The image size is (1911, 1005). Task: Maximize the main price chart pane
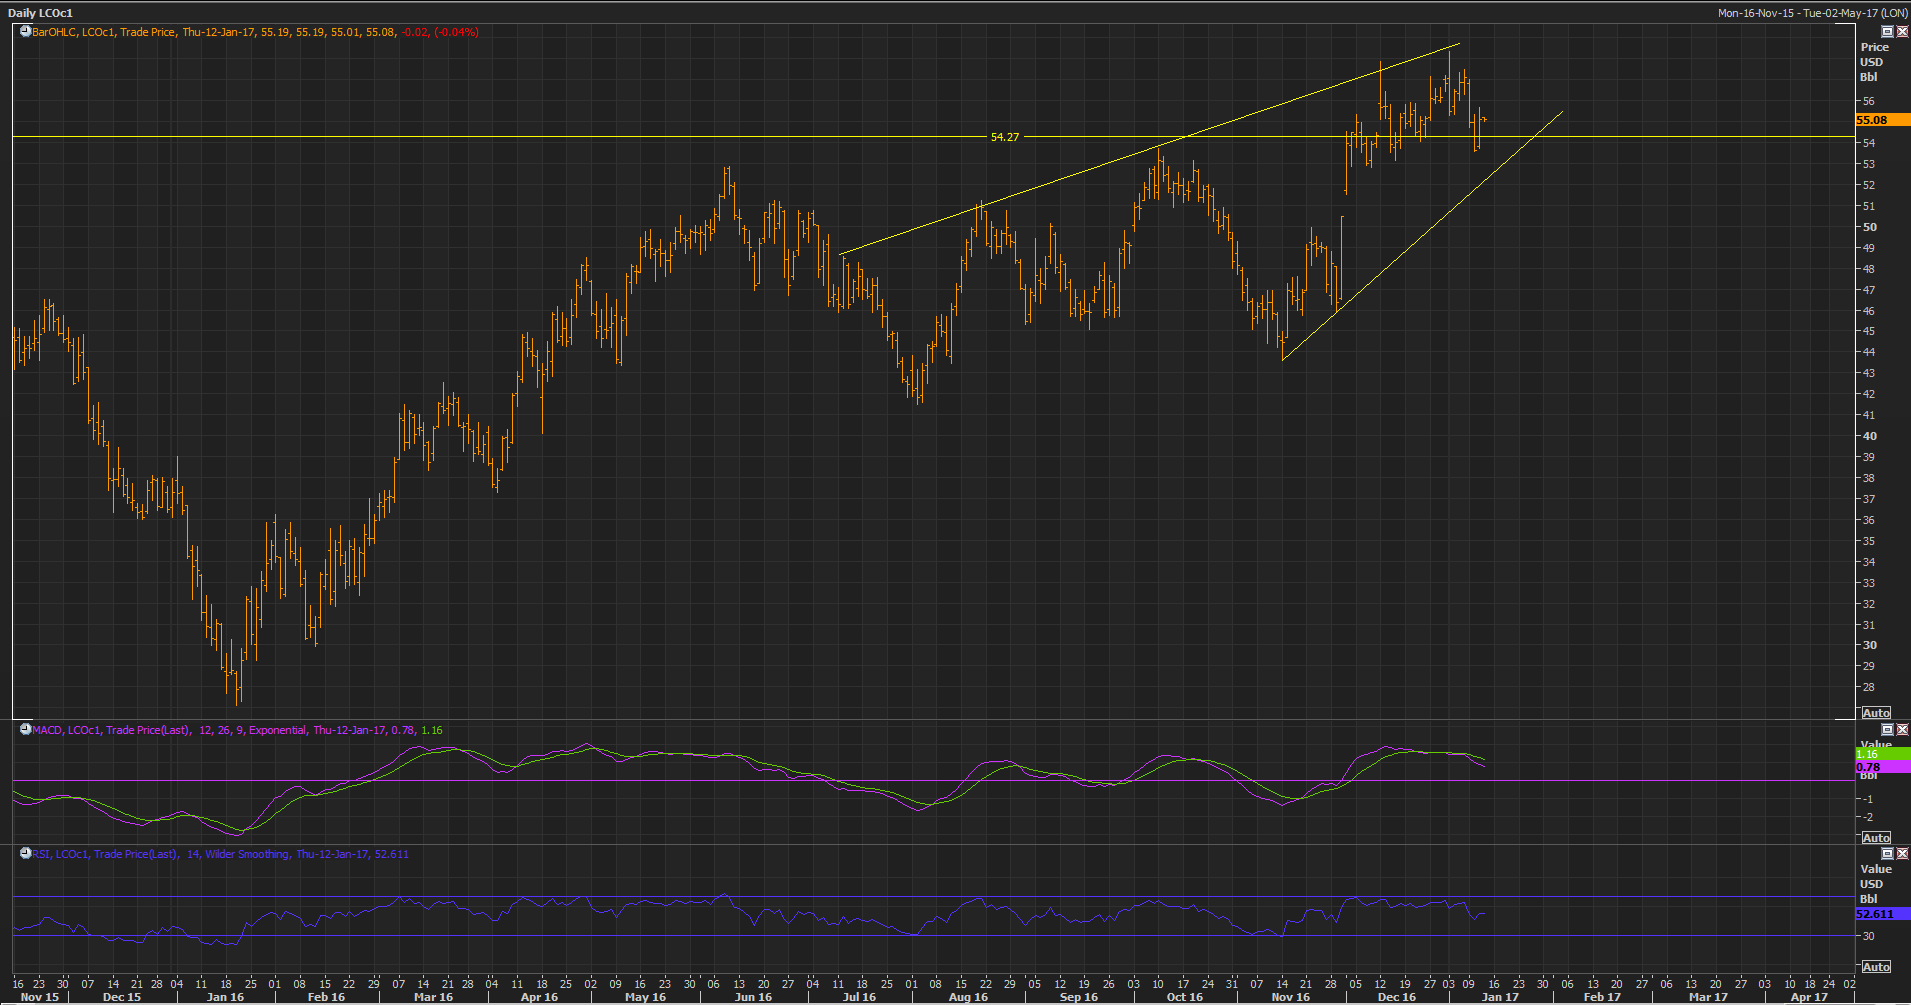click(1887, 32)
